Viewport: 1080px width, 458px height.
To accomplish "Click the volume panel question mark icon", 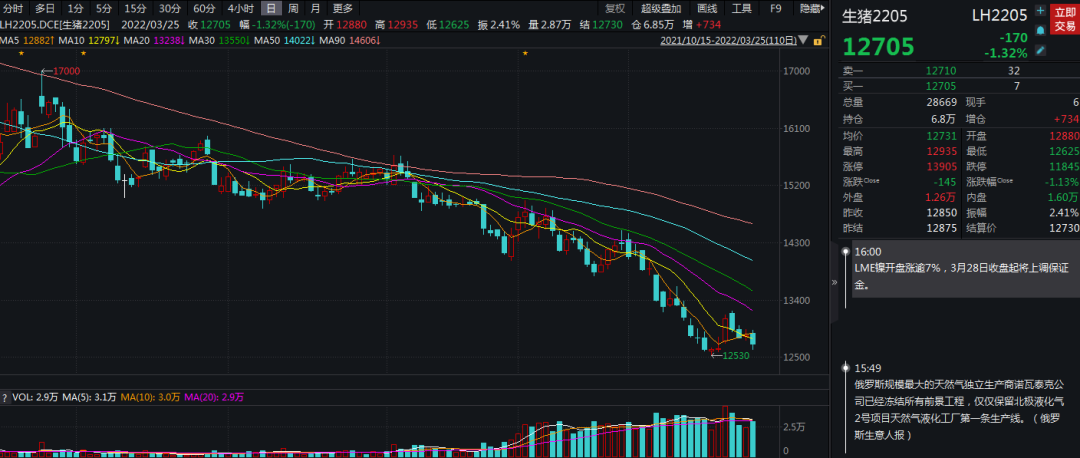I will pos(5,397).
